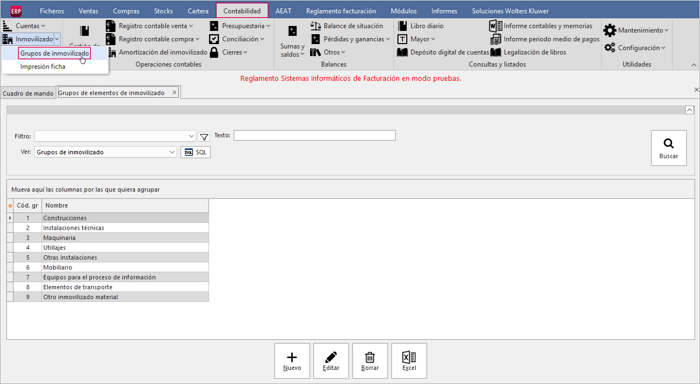Click Informe periodo medio de pagos icon
The image size is (700, 384).
point(496,39)
